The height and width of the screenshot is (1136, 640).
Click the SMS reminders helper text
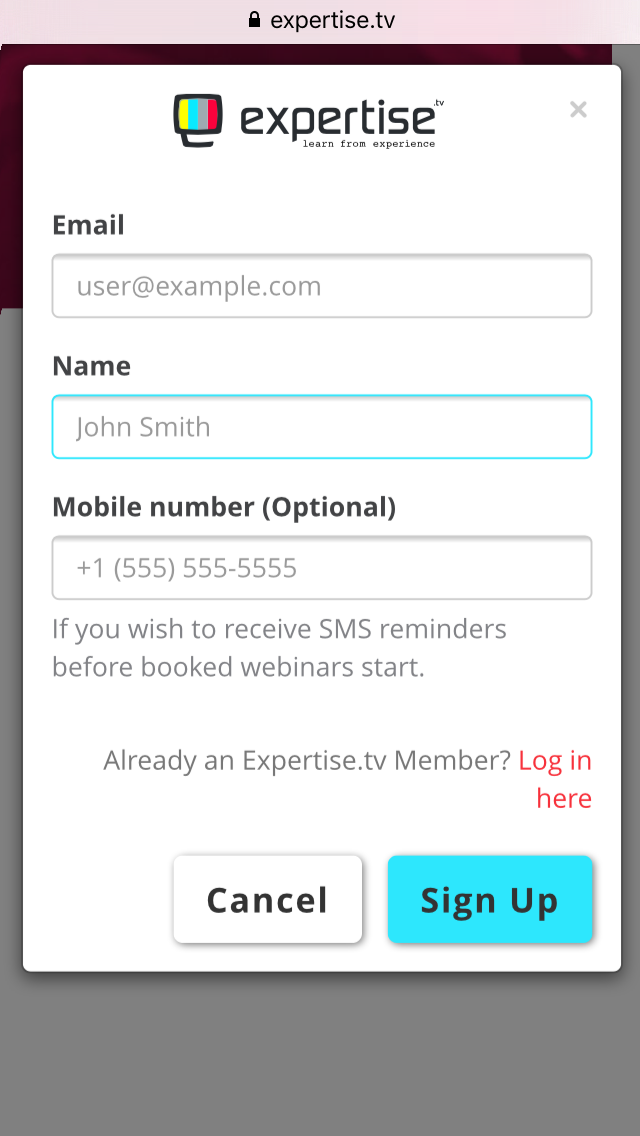(x=279, y=648)
